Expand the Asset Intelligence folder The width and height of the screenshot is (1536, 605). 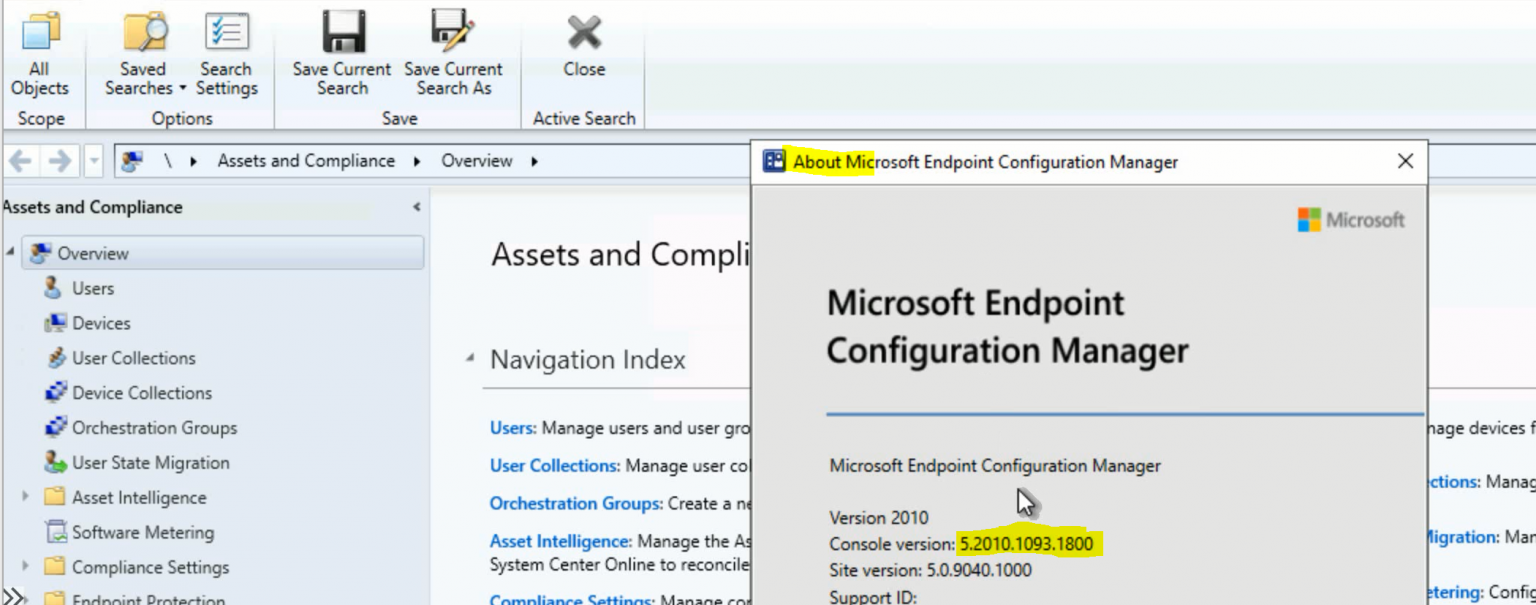(26, 497)
